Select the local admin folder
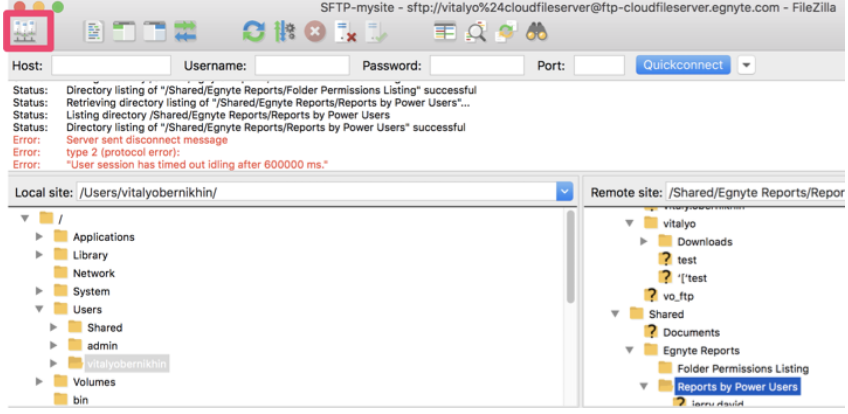 point(102,345)
